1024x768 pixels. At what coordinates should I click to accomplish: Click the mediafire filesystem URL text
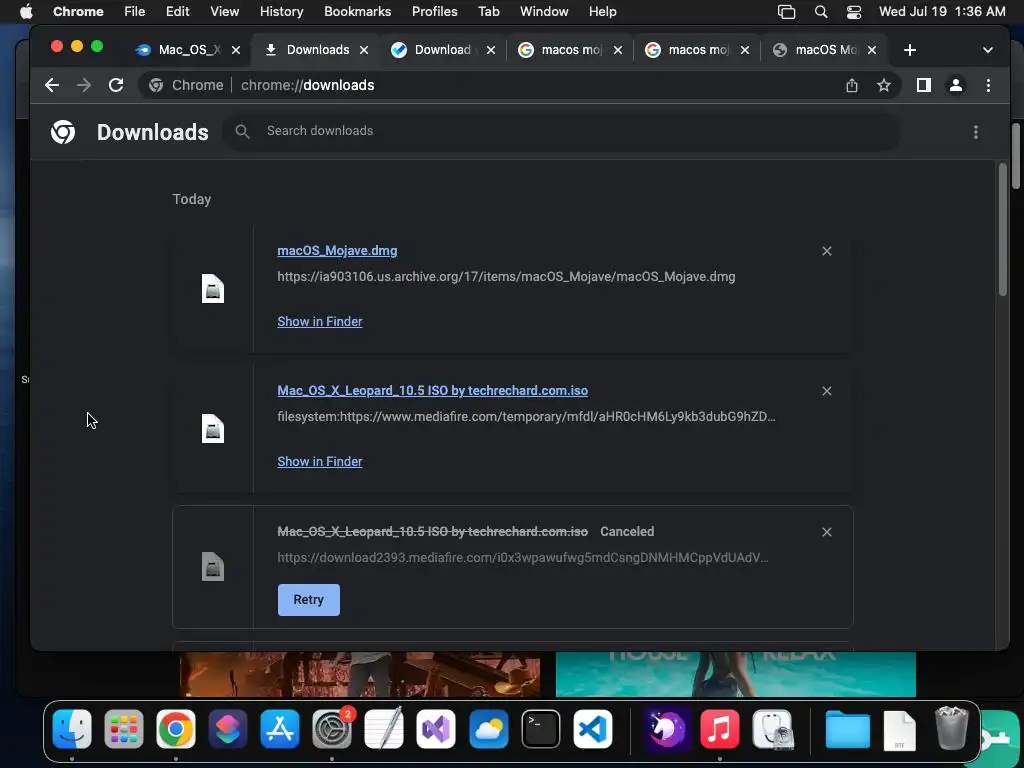tap(526, 417)
